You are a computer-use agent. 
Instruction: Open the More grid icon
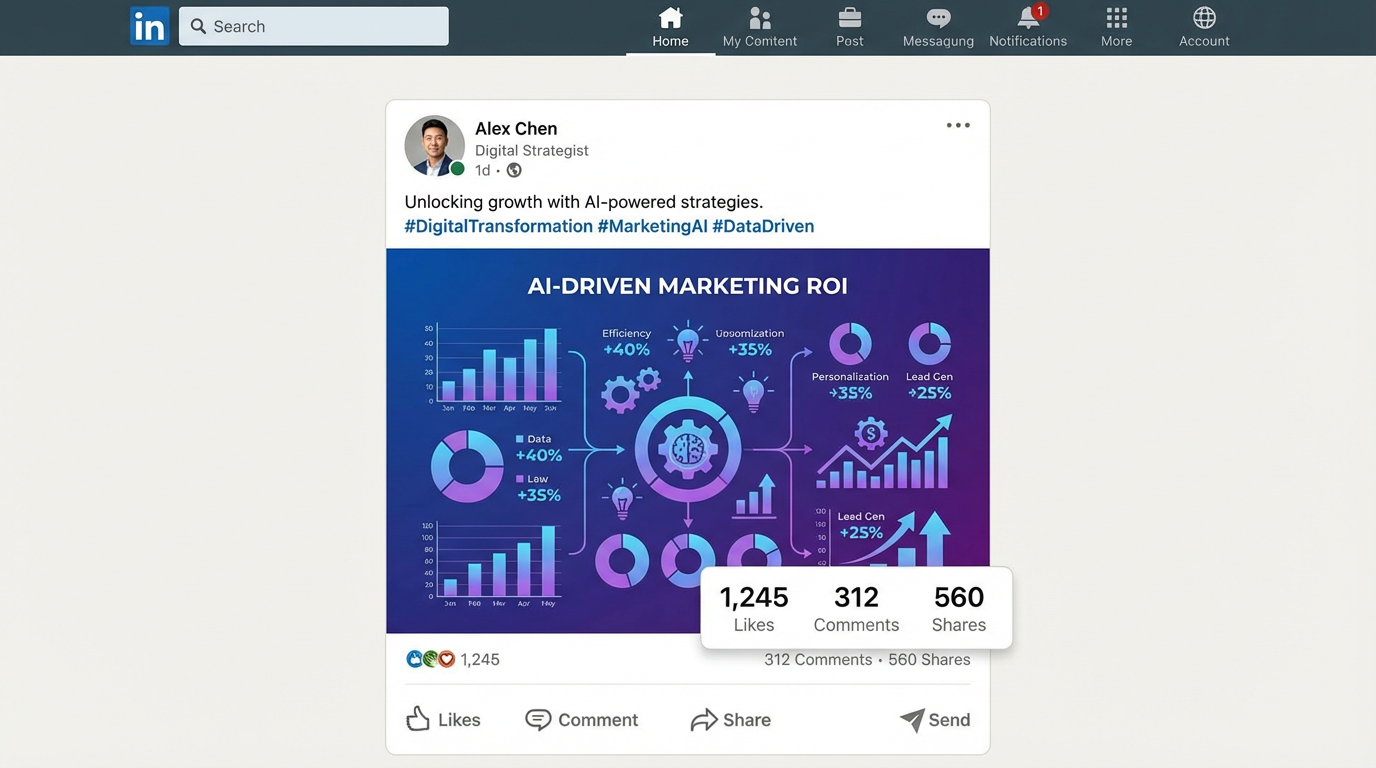pyautogui.click(x=1116, y=18)
